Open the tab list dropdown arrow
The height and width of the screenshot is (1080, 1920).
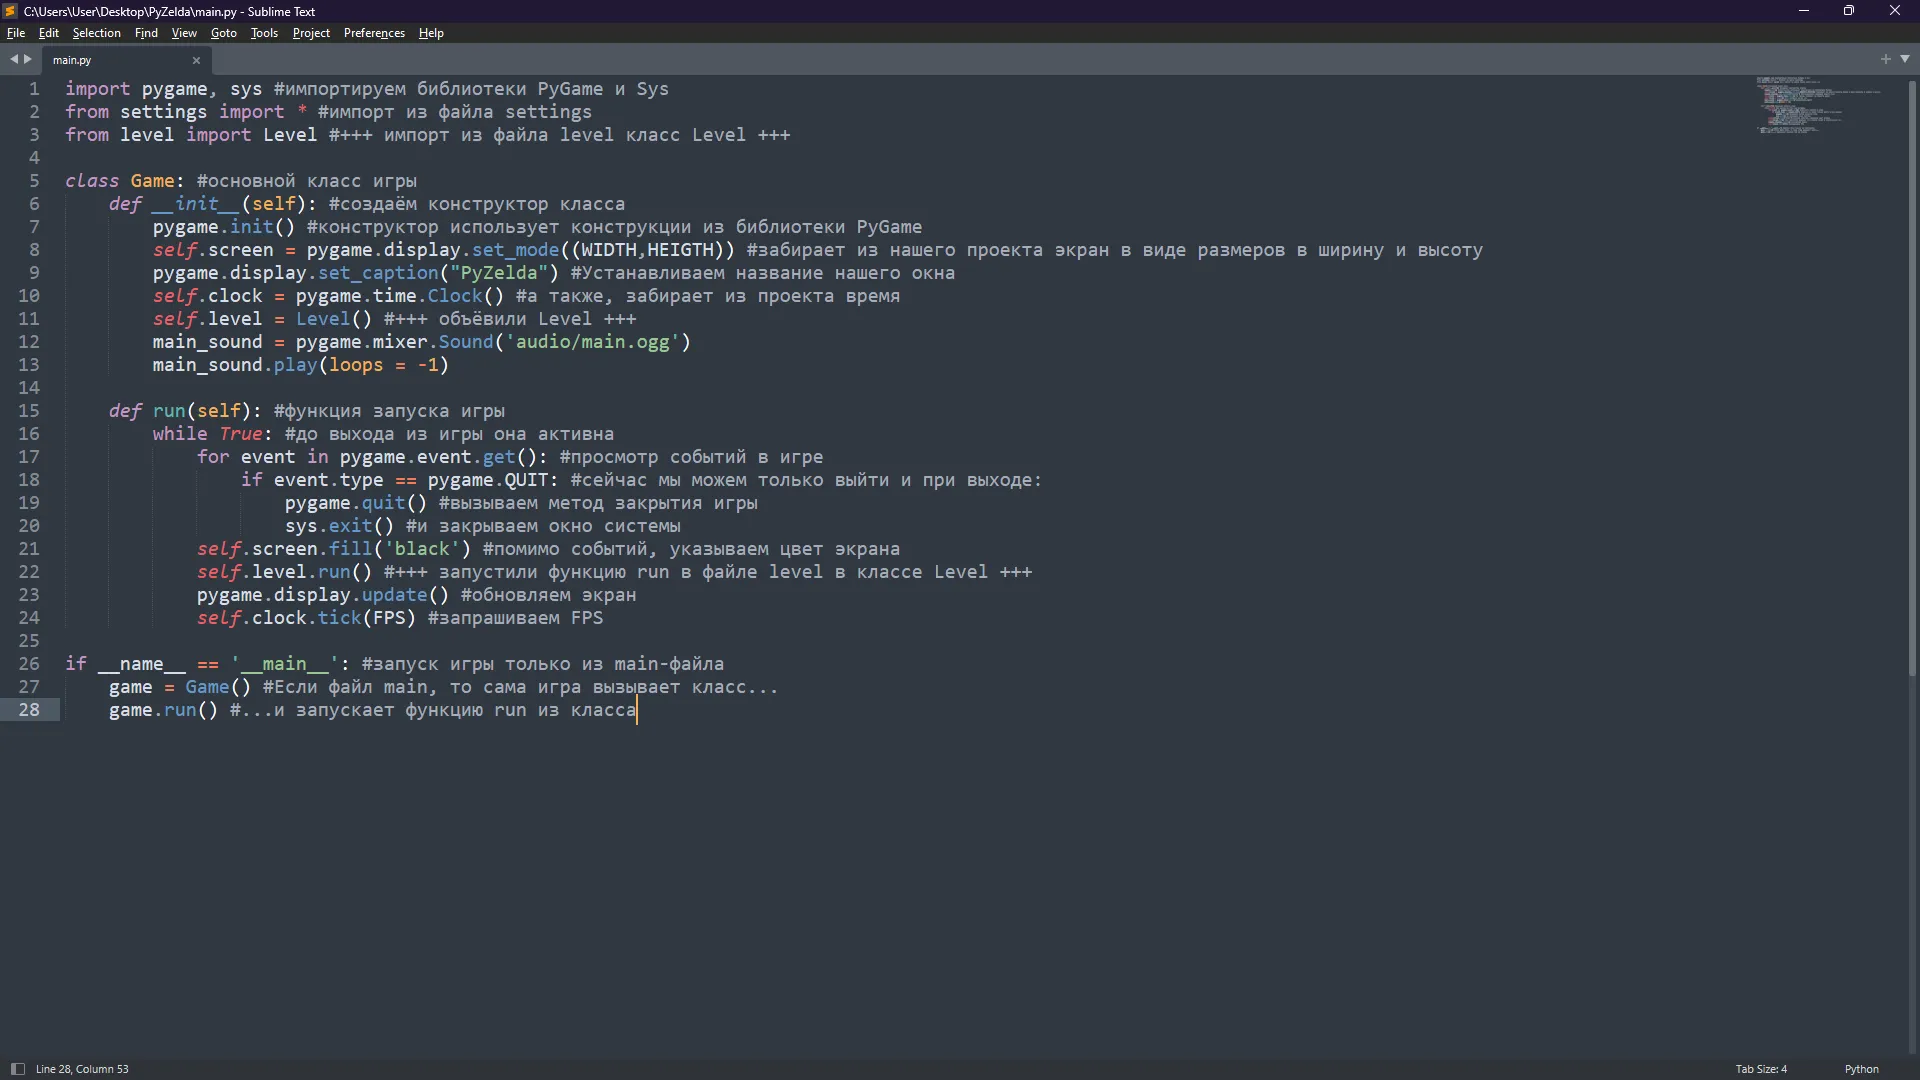1905,59
